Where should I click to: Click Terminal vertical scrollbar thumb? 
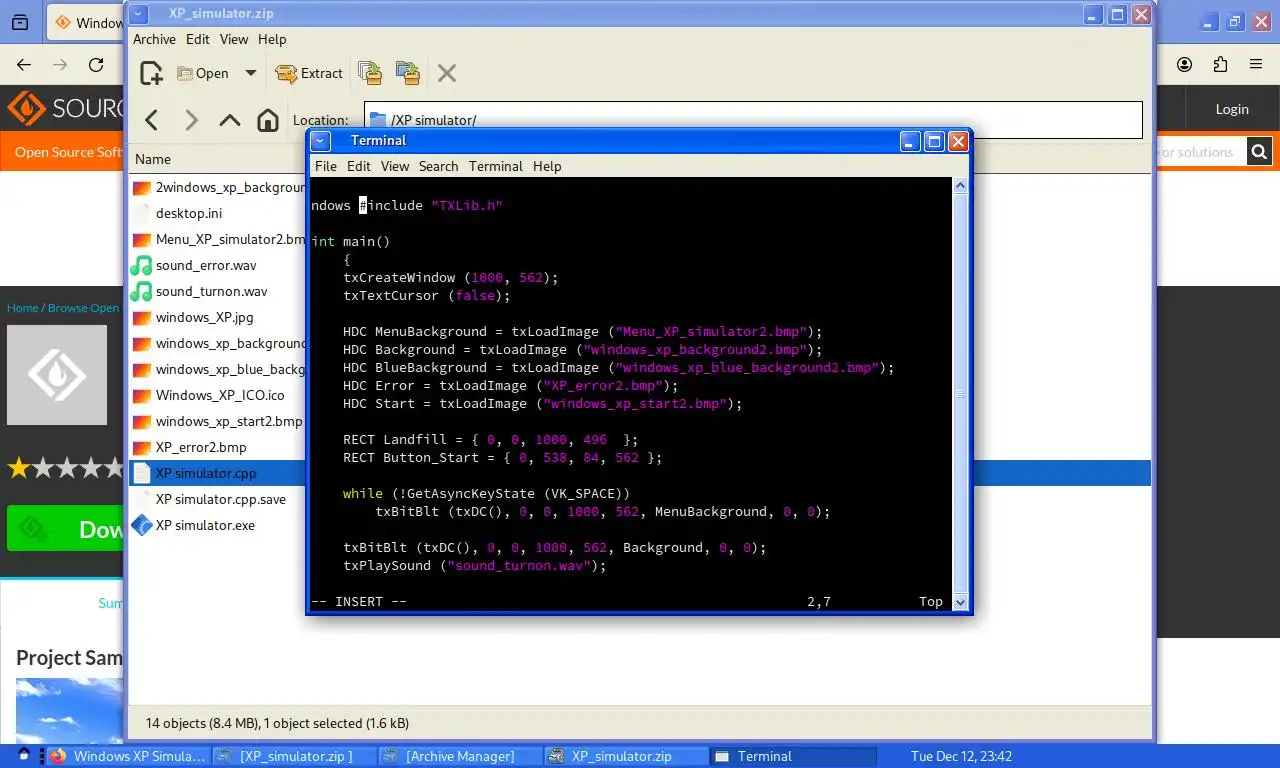[x=961, y=394]
